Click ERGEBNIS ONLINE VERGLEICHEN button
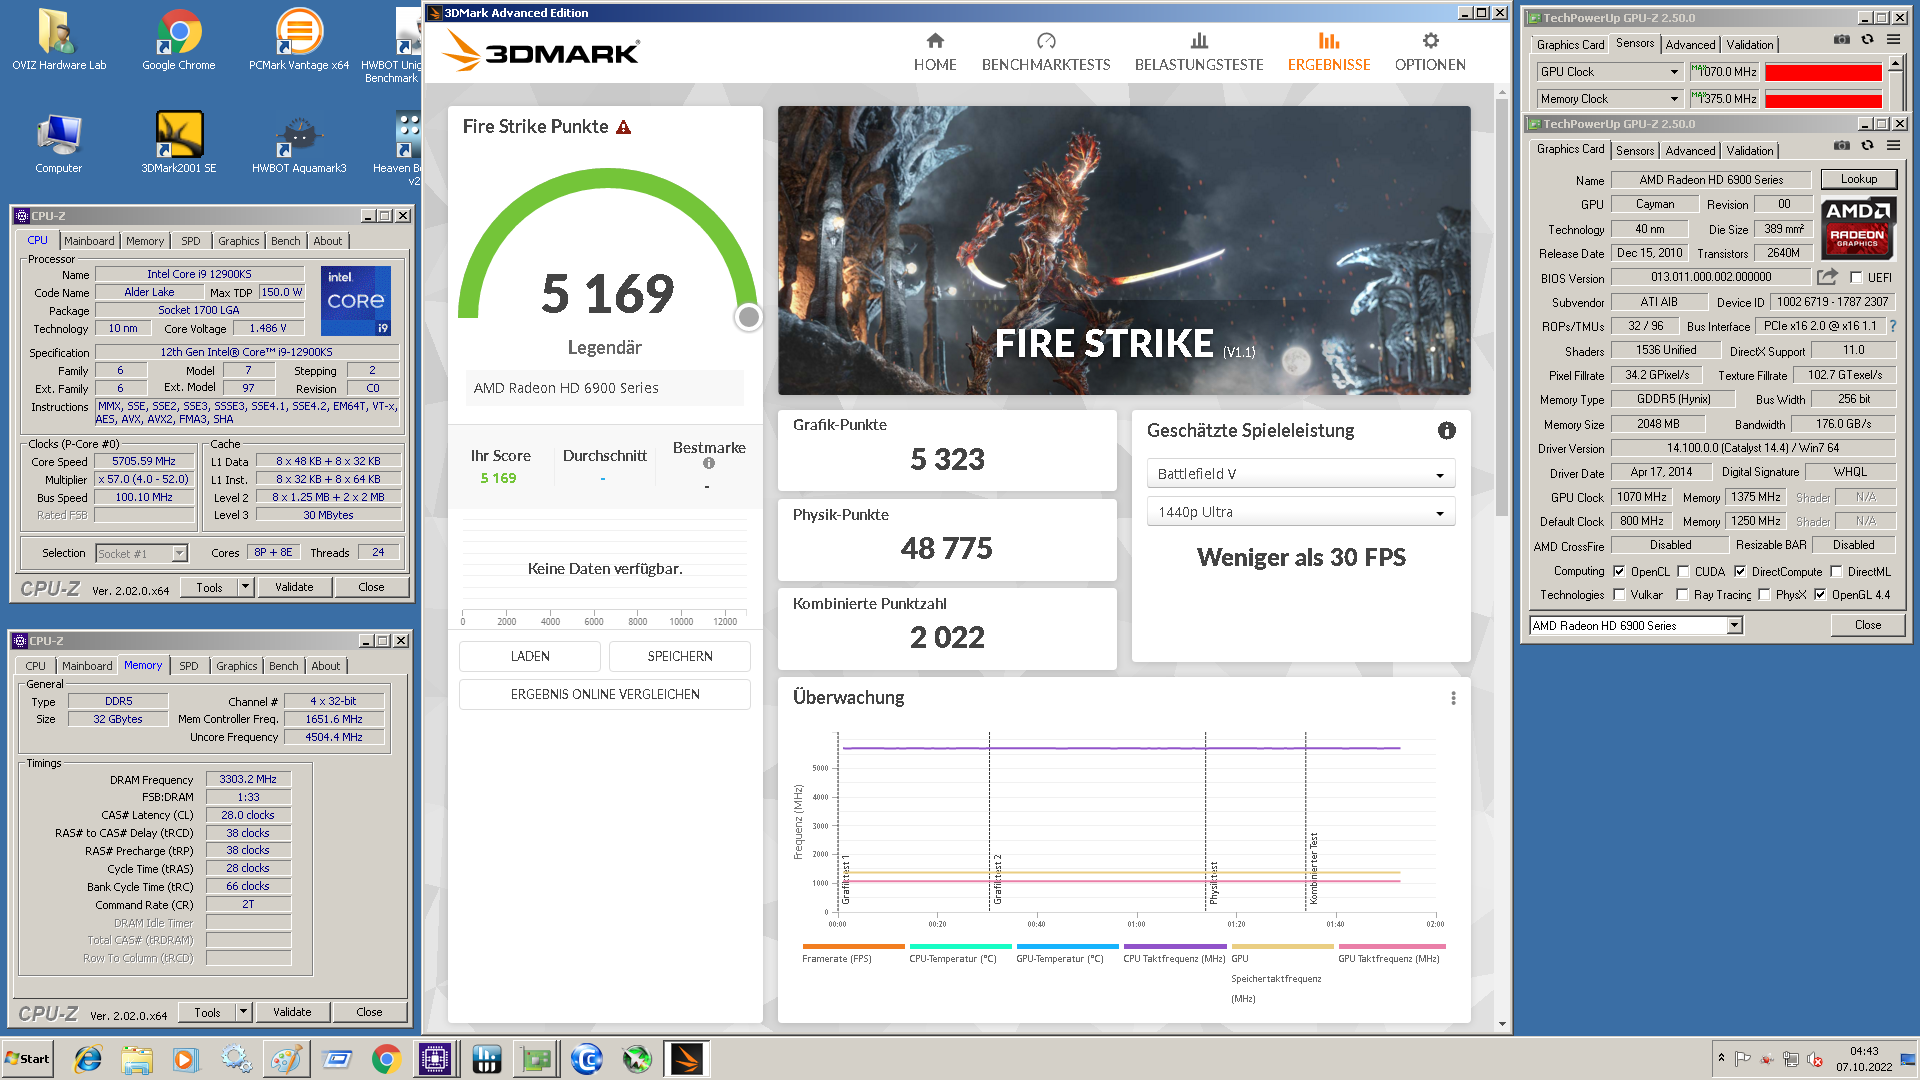Viewport: 1920px width, 1080px height. point(605,695)
